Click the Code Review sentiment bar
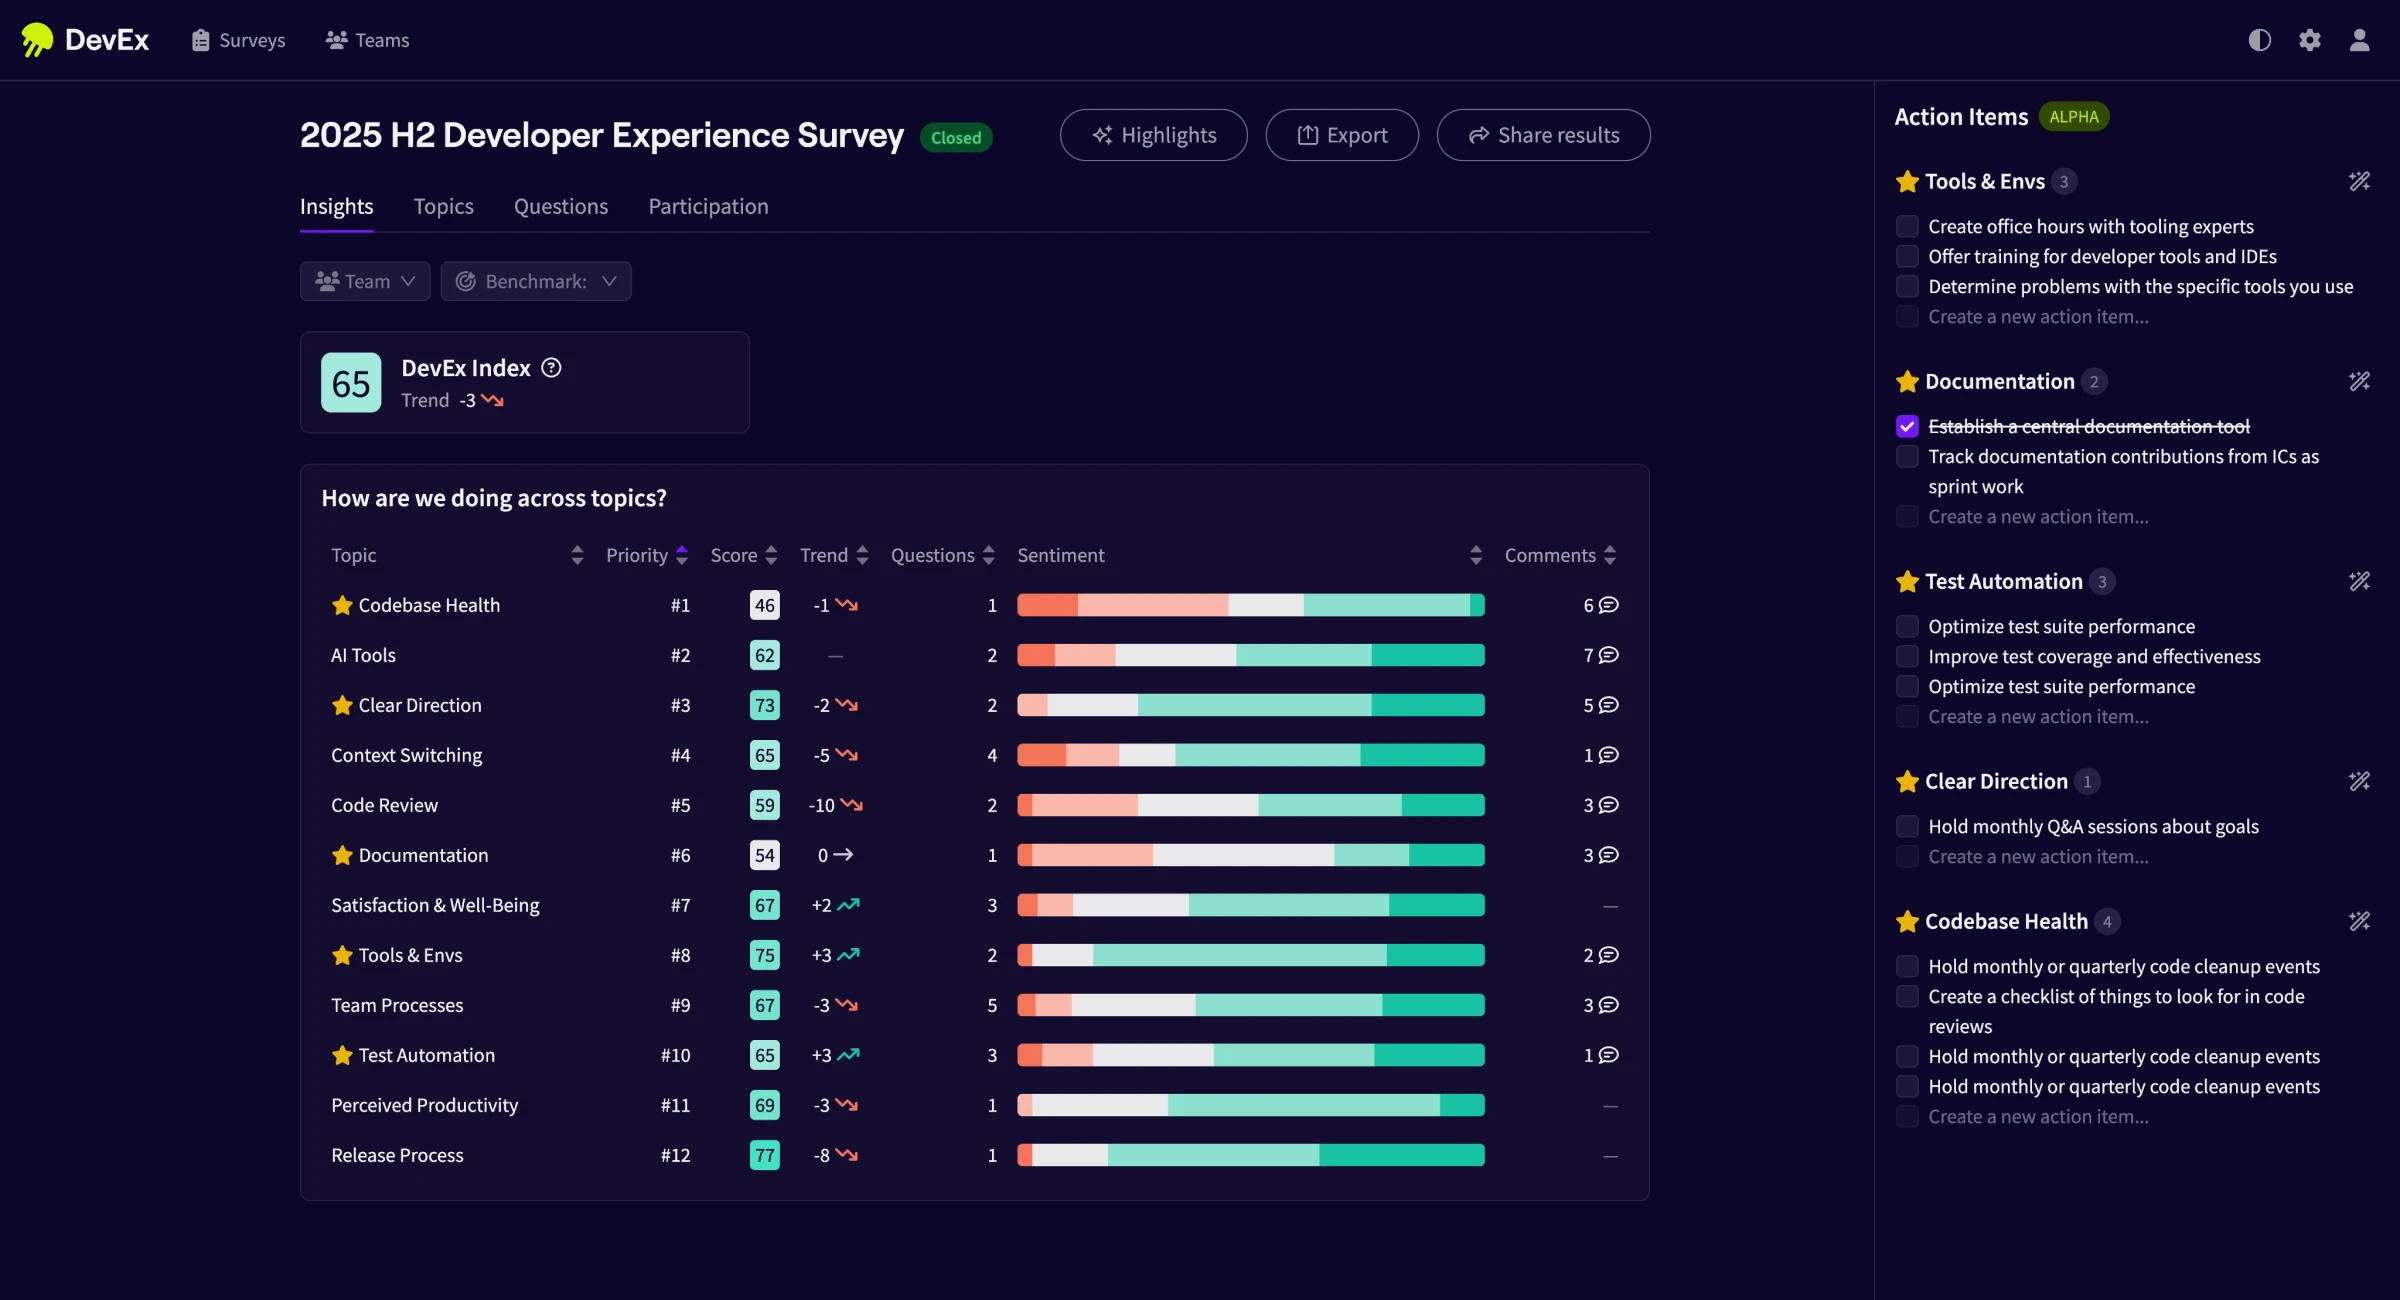 tap(1250, 805)
